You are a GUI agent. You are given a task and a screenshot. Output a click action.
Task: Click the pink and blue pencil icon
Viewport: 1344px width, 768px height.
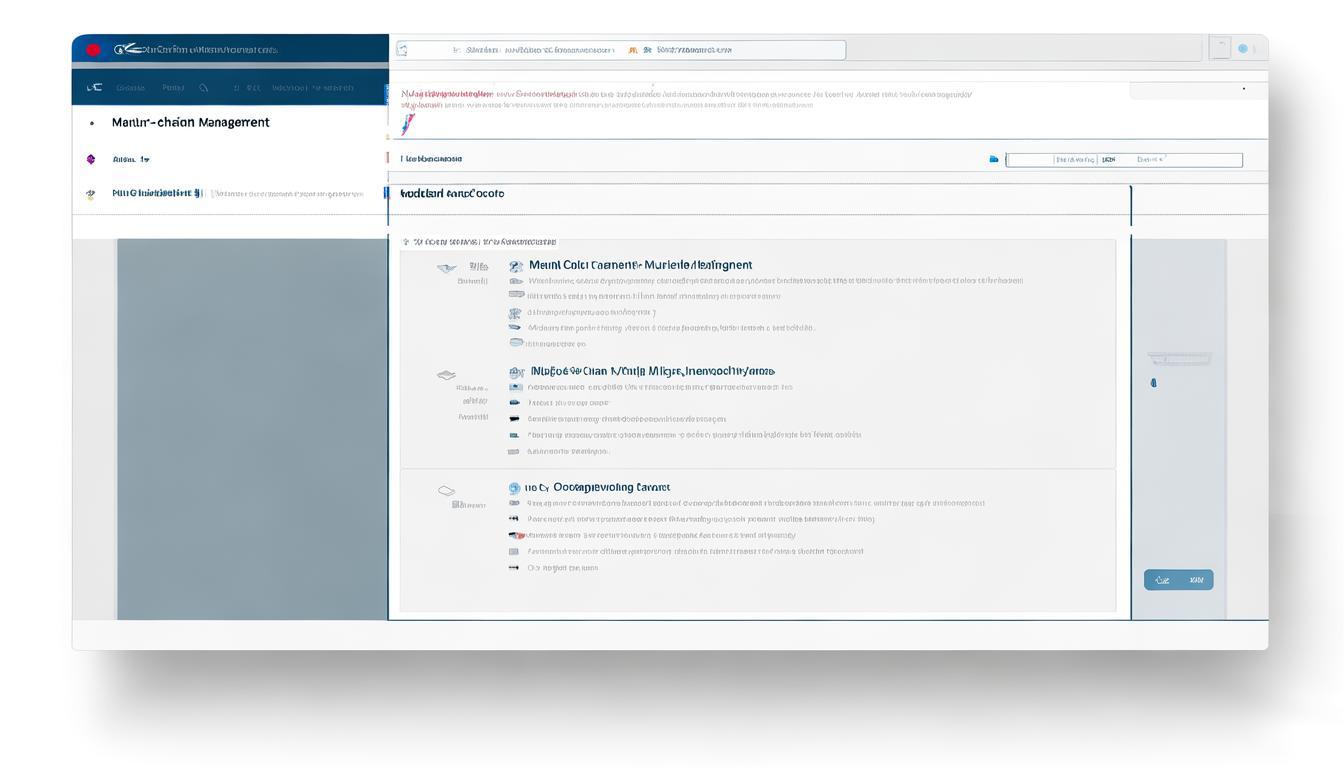[407, 124]
